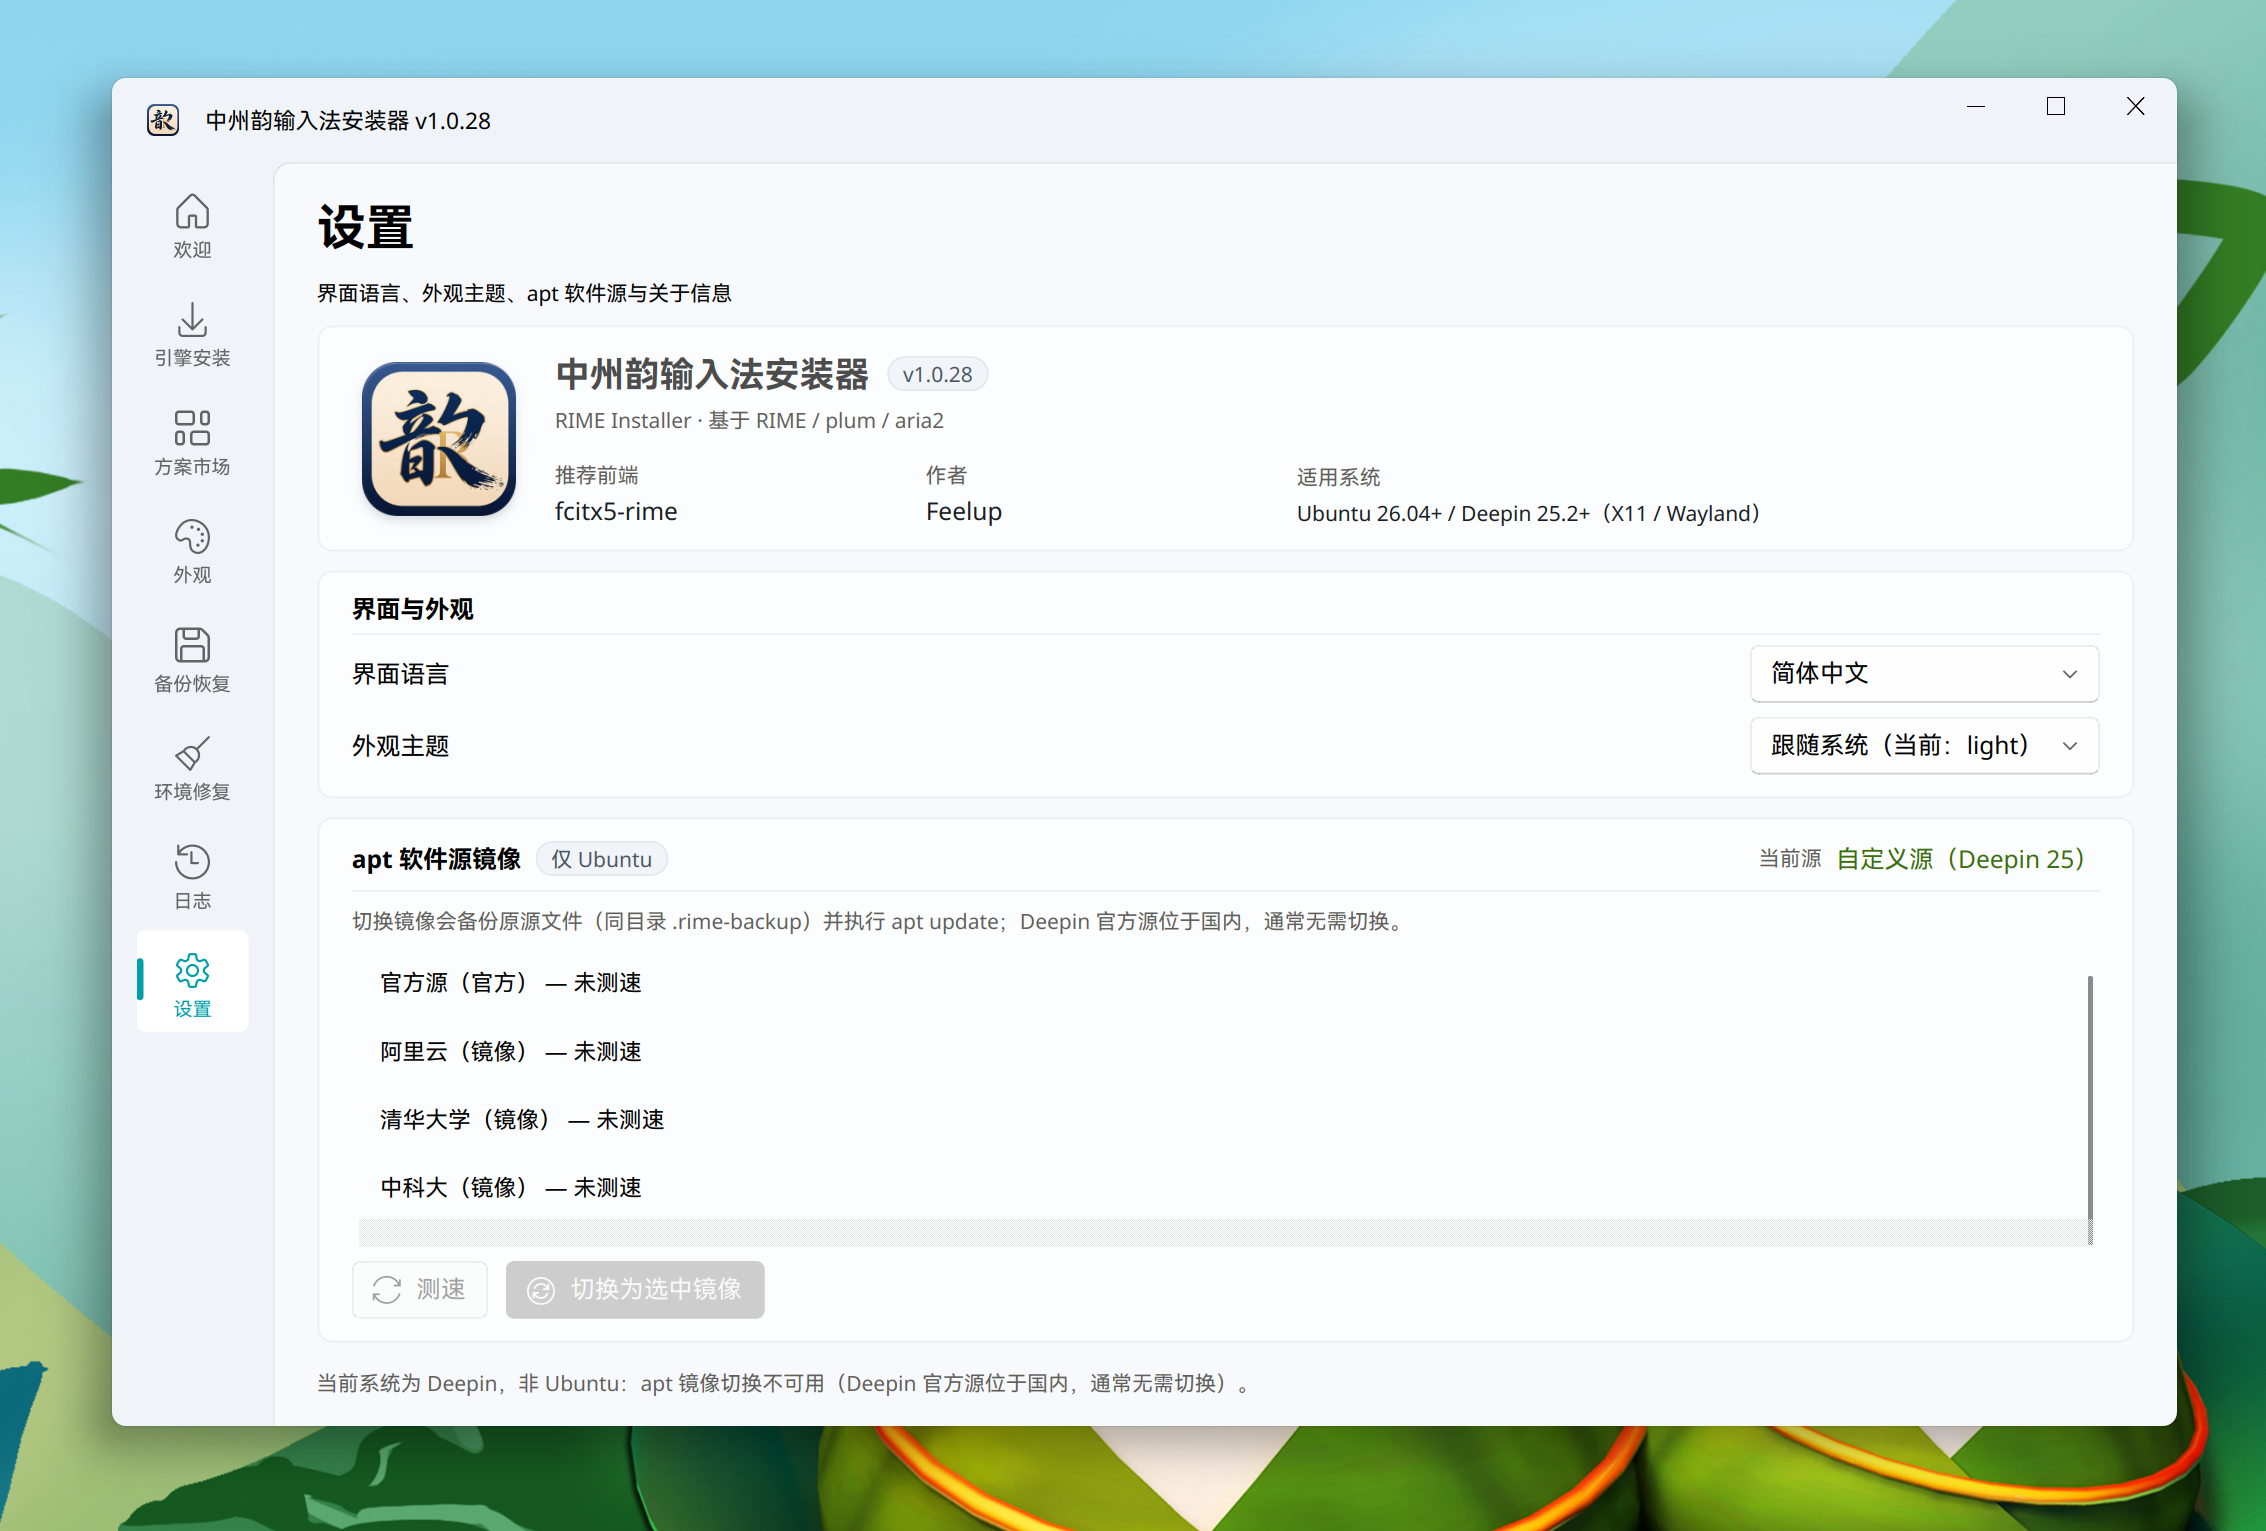2266x1531 pixels.
Task: Open the 欢迎 home page in sidebar
Action: coord(192,226)
